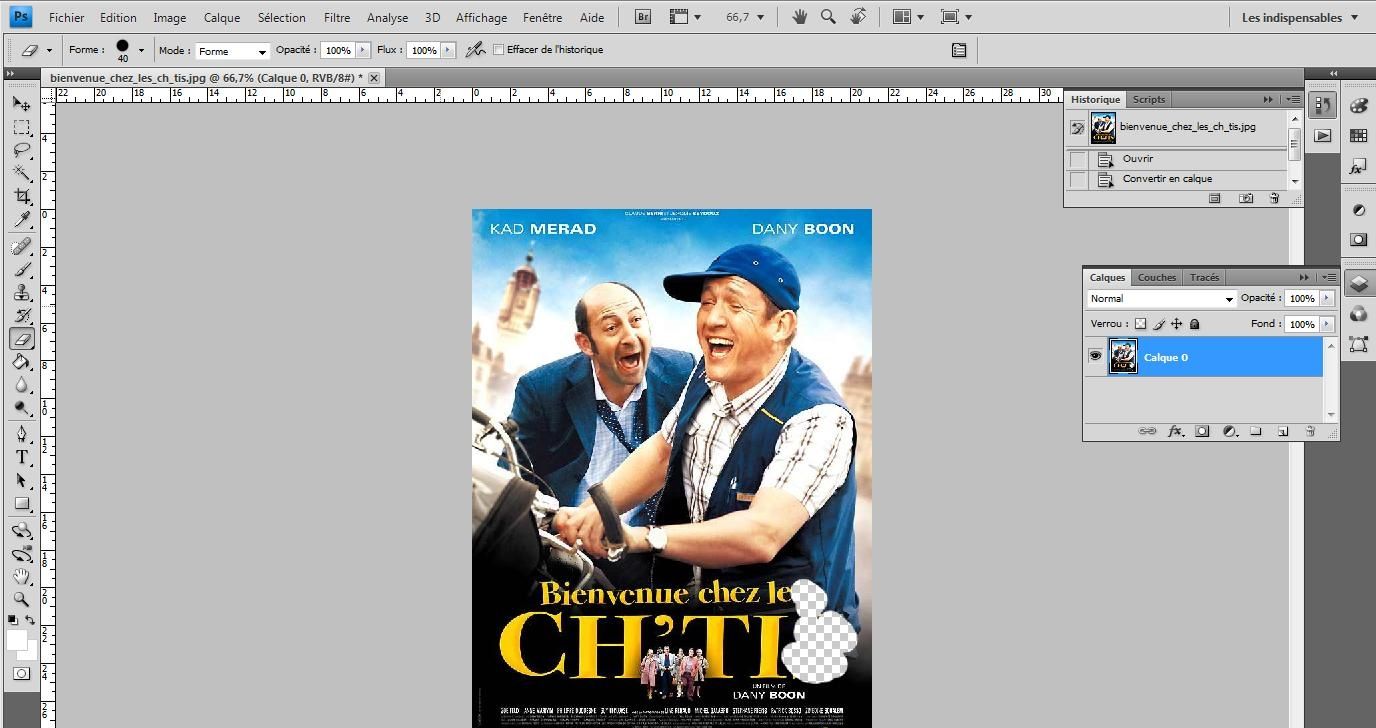
Task: Launch Adobe Bridge
Action: (644, 17)
